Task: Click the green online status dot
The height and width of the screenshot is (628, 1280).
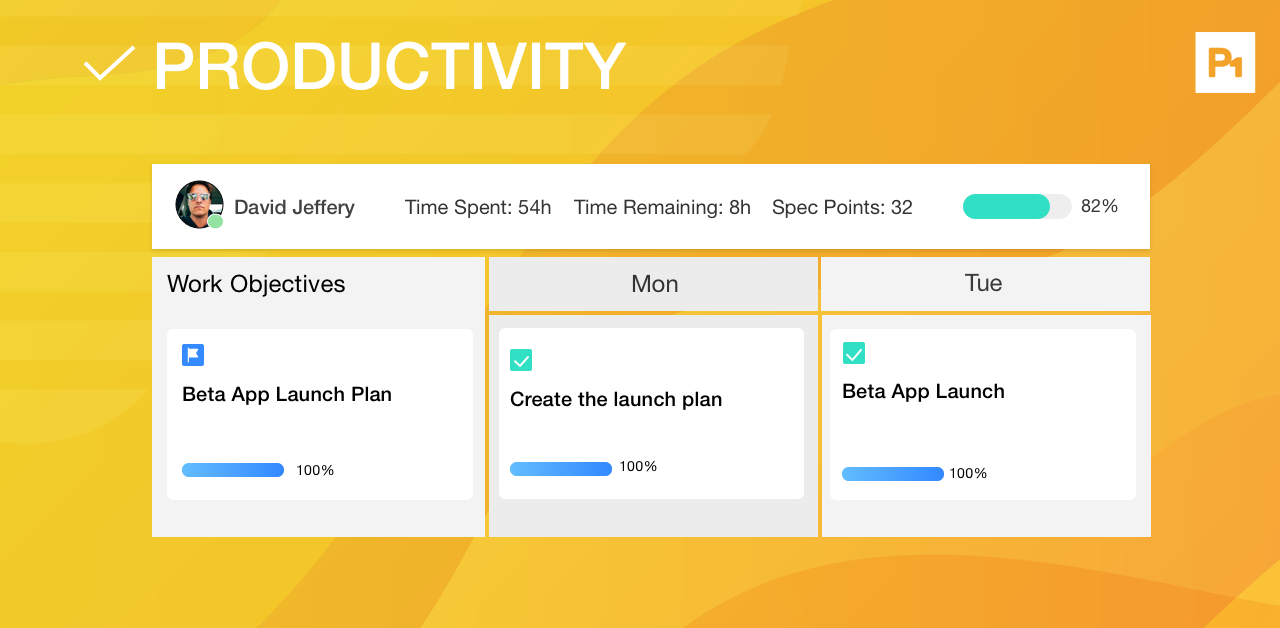Action: pos(215,221)
